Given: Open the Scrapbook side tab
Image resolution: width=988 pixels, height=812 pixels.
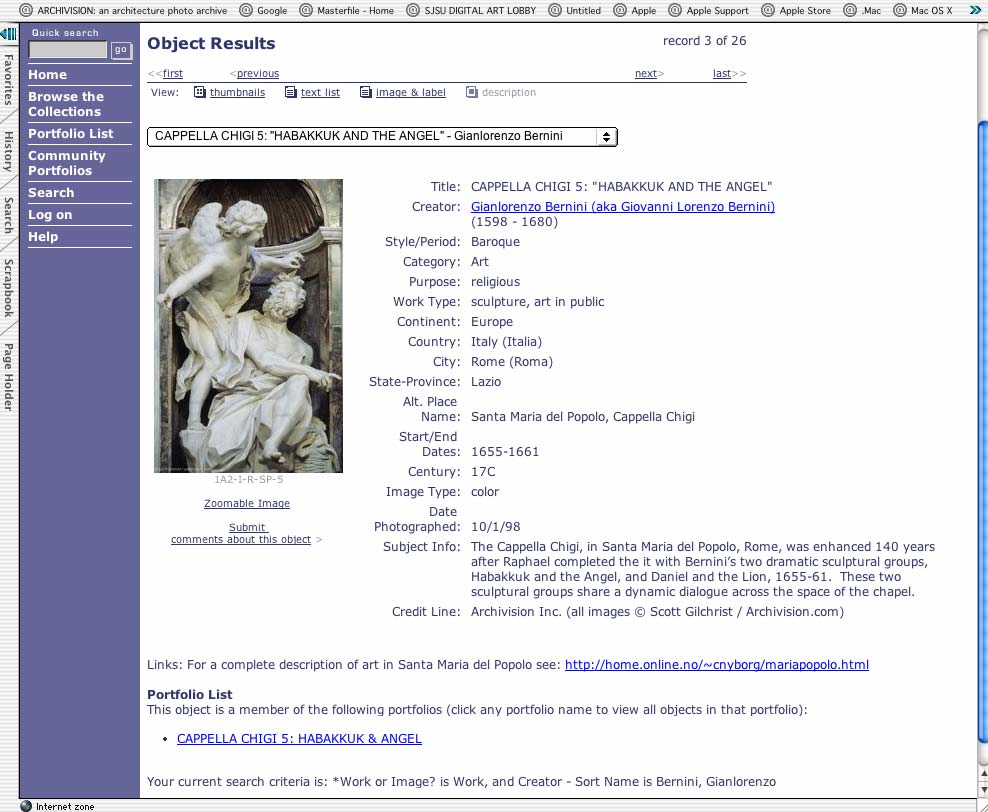Looking at the screenshot, I should click(8, 287).
